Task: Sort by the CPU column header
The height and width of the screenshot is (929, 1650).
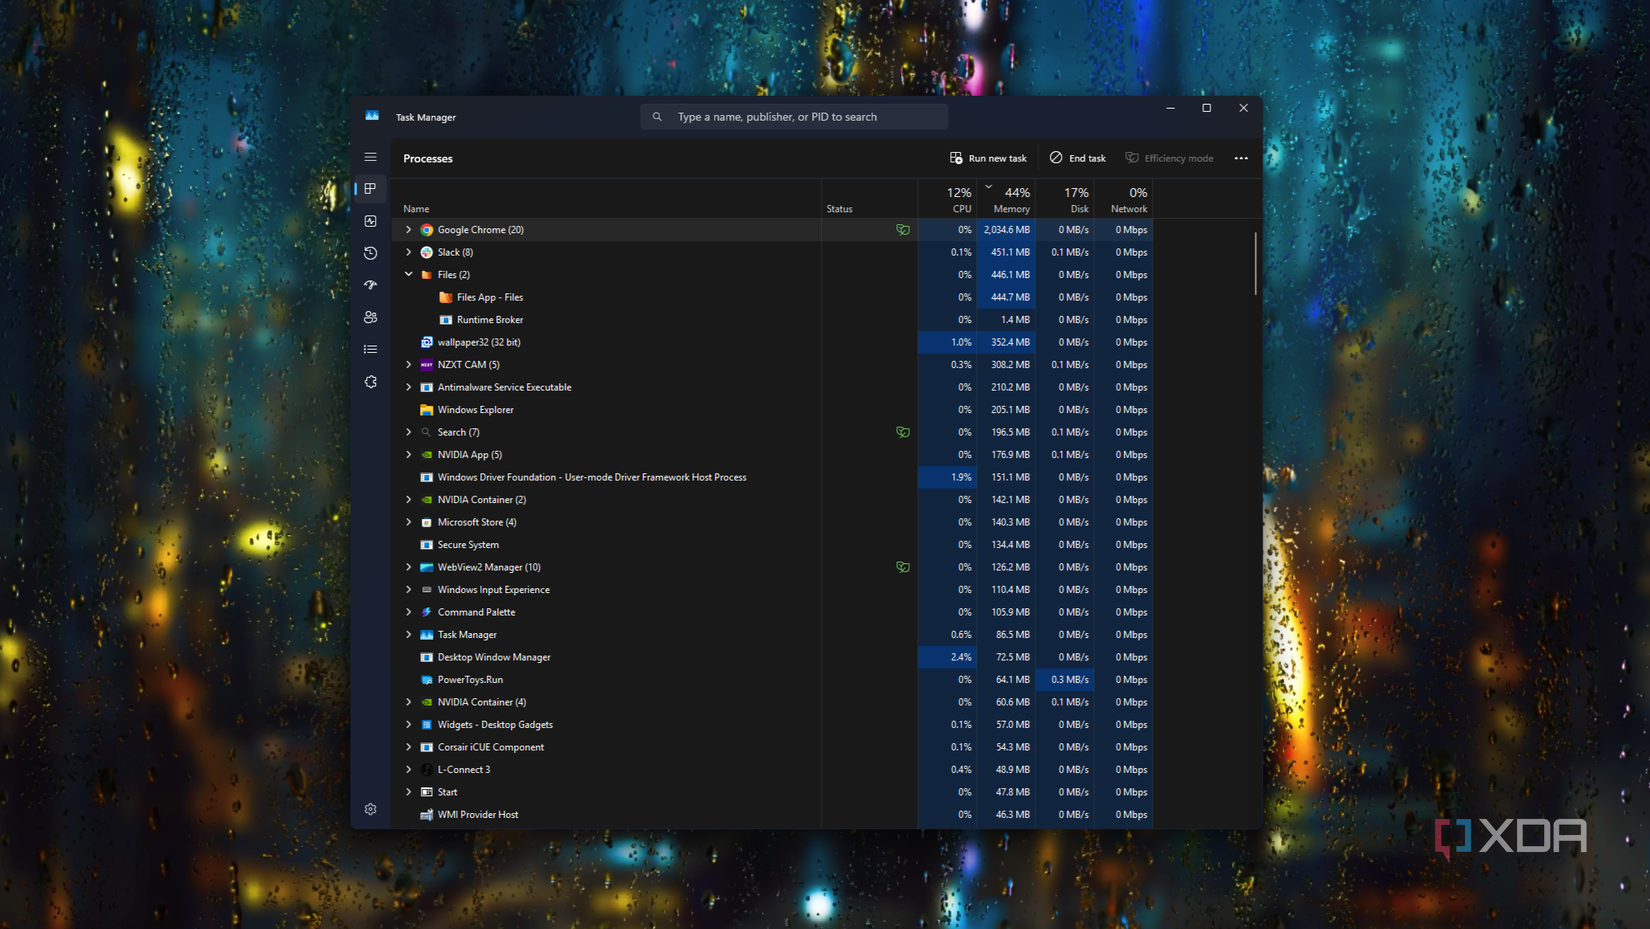Action: [x=948, y=200]
